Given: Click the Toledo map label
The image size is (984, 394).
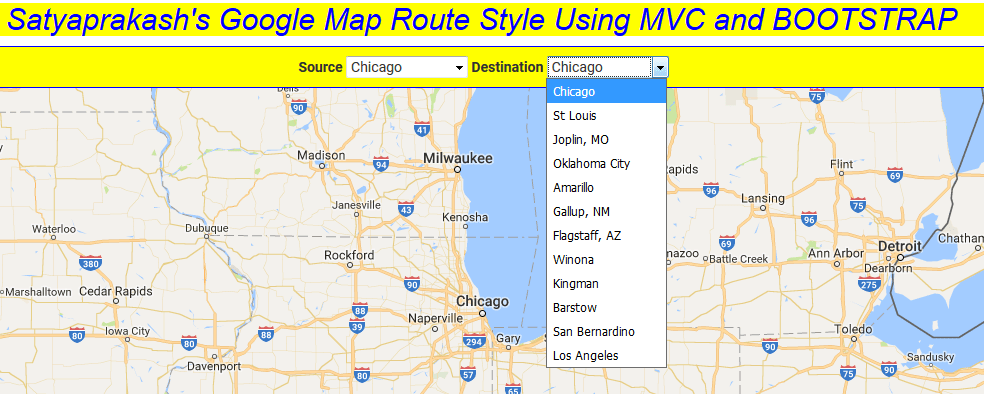Looking at the screenshot, I should 853,329.
